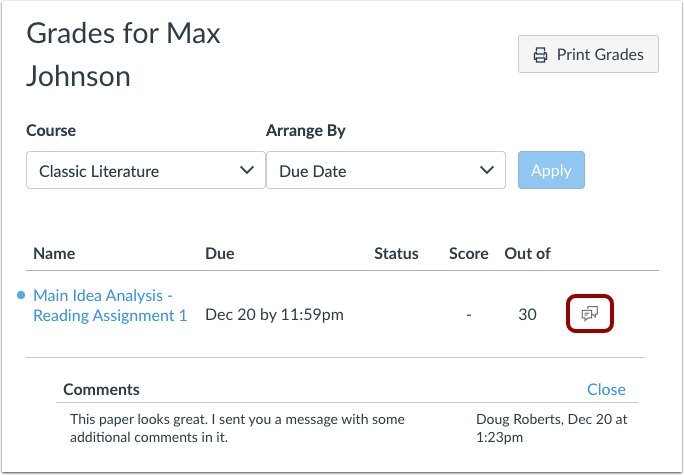
Task: Click the Comments section heading
Action: [x=101, y=389]
